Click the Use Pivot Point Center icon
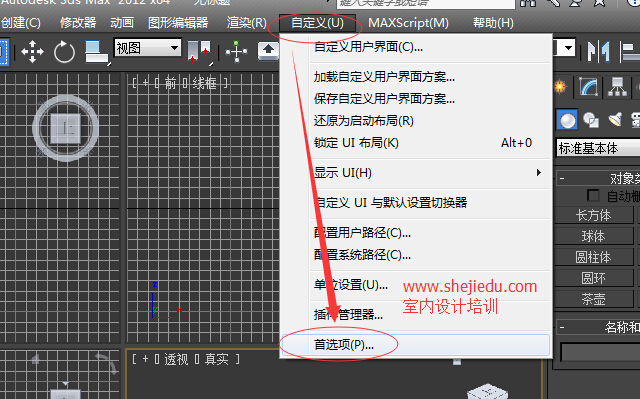Image resolution: width=640 pixels, height=399 pixels. point(199,52)
